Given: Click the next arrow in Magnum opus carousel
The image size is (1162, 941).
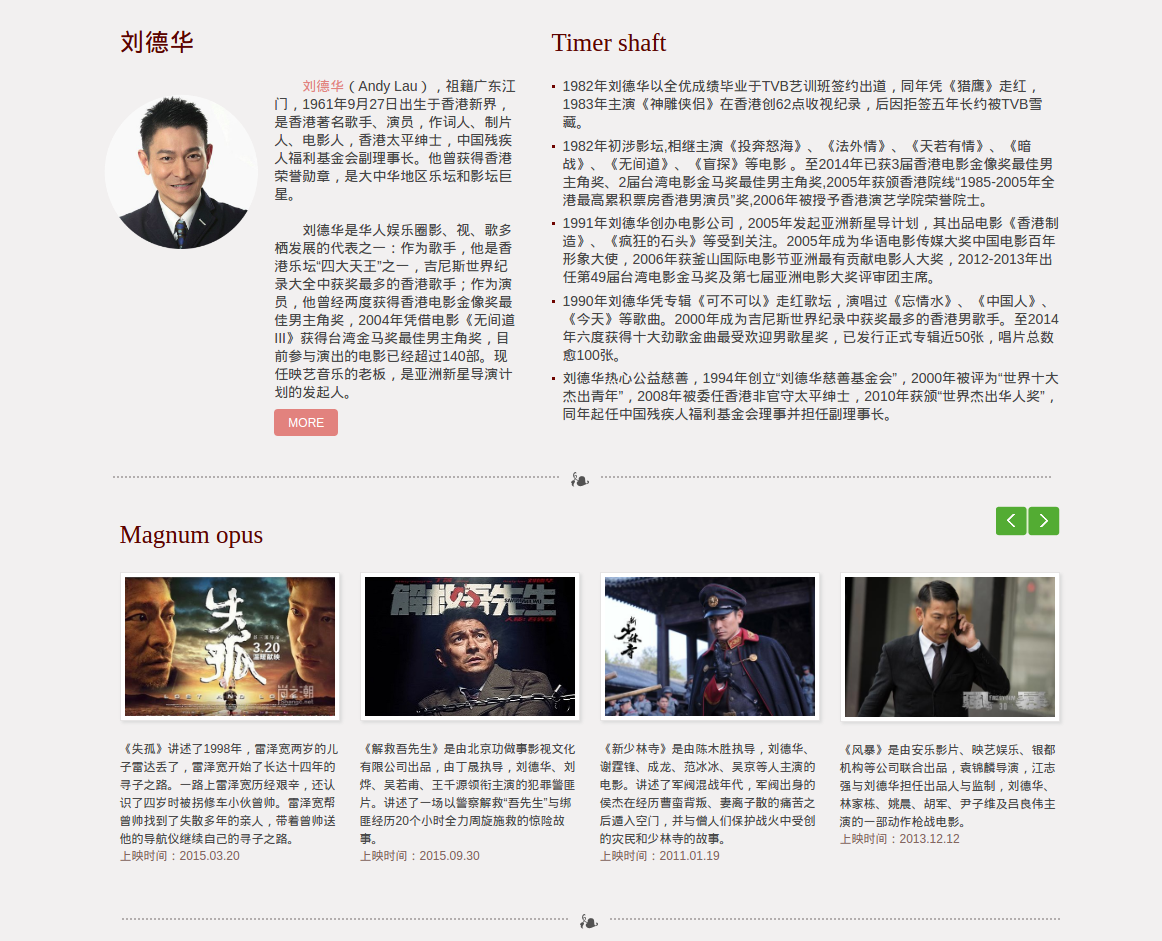Looking at the screenshot, I should tap(1043, 521).
